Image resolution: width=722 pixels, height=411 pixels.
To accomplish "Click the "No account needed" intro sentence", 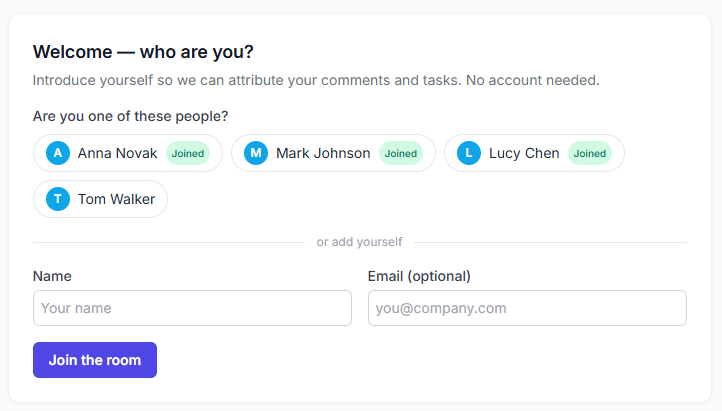I will (533, 80).
